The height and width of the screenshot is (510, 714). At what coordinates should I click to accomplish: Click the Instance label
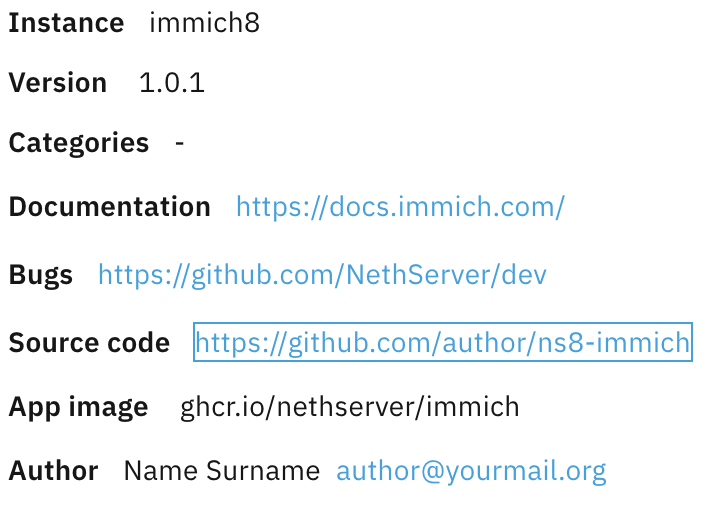66,23
